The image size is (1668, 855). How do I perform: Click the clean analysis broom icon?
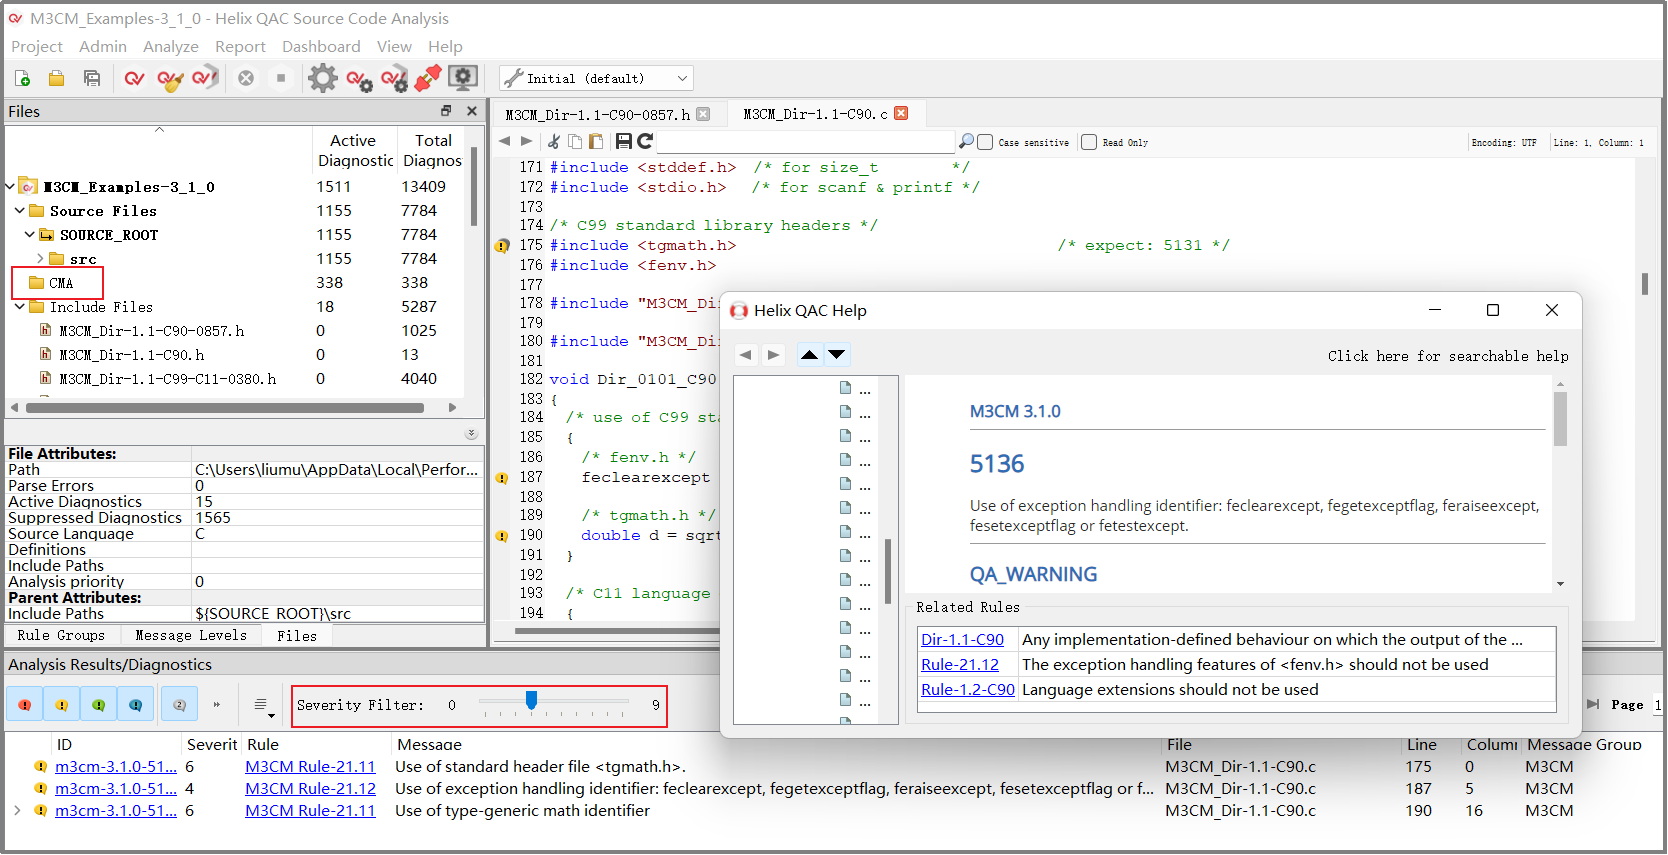pos(170,78)
